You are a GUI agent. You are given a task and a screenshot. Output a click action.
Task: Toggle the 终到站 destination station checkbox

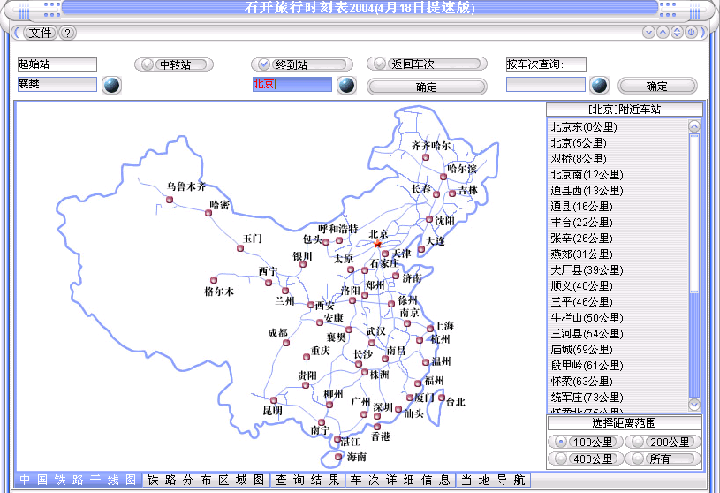302,65
